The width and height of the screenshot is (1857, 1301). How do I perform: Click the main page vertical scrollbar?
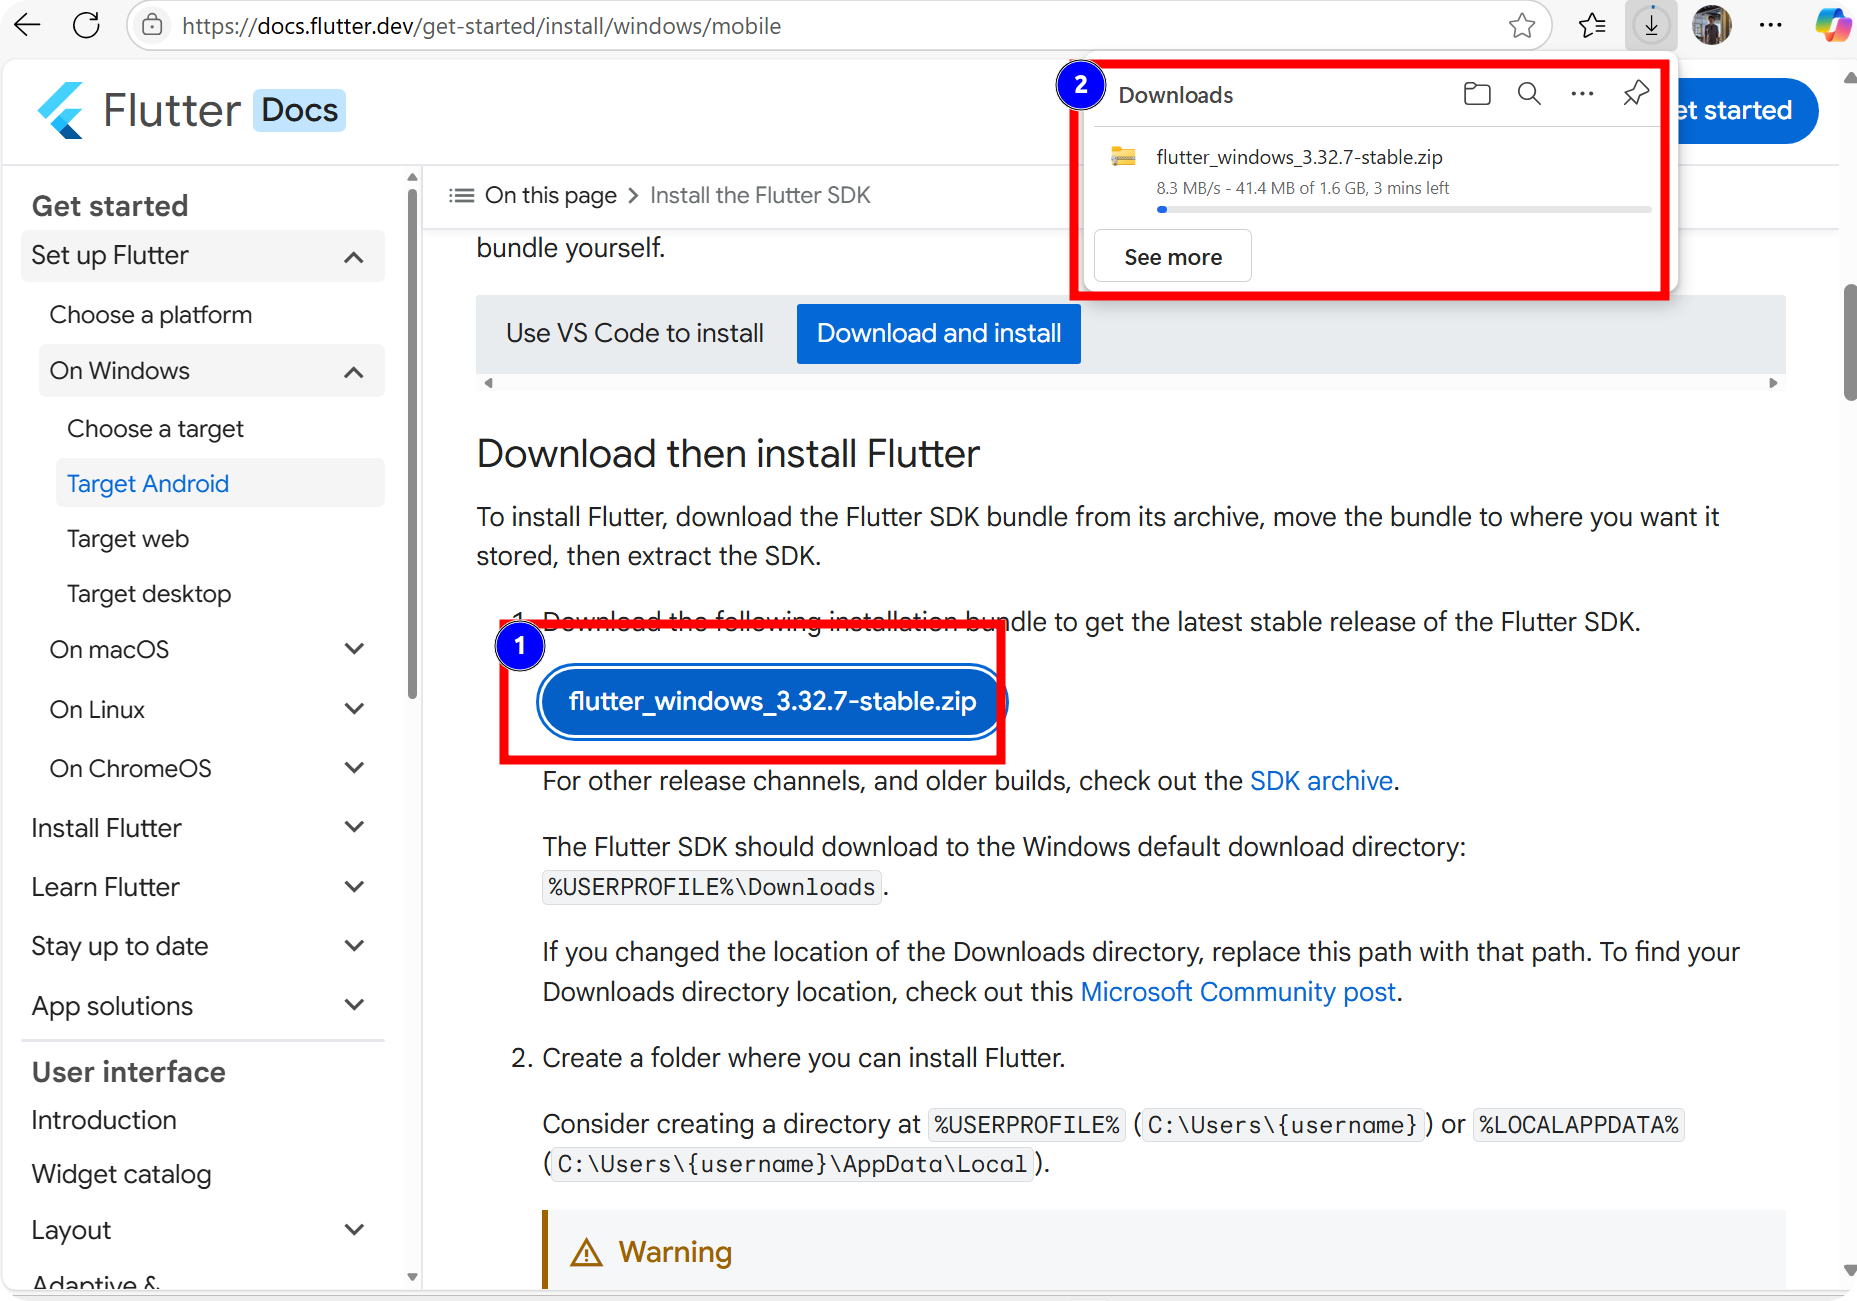pos(1849,342)
